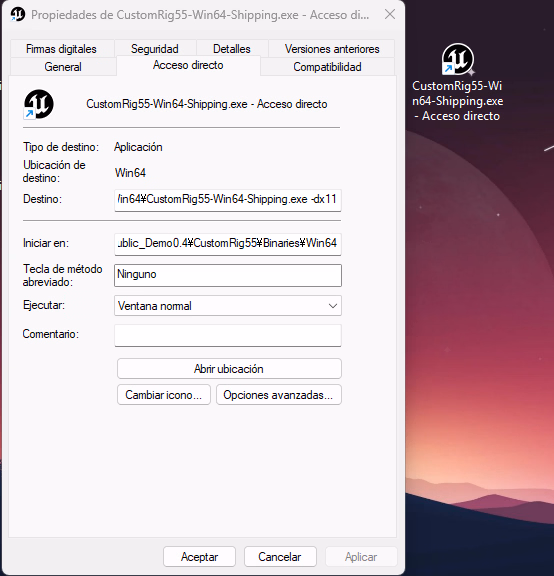Viewport: 554px width, 576px height.
Task: Click the empty Comentario field
Action: (228, 335)
